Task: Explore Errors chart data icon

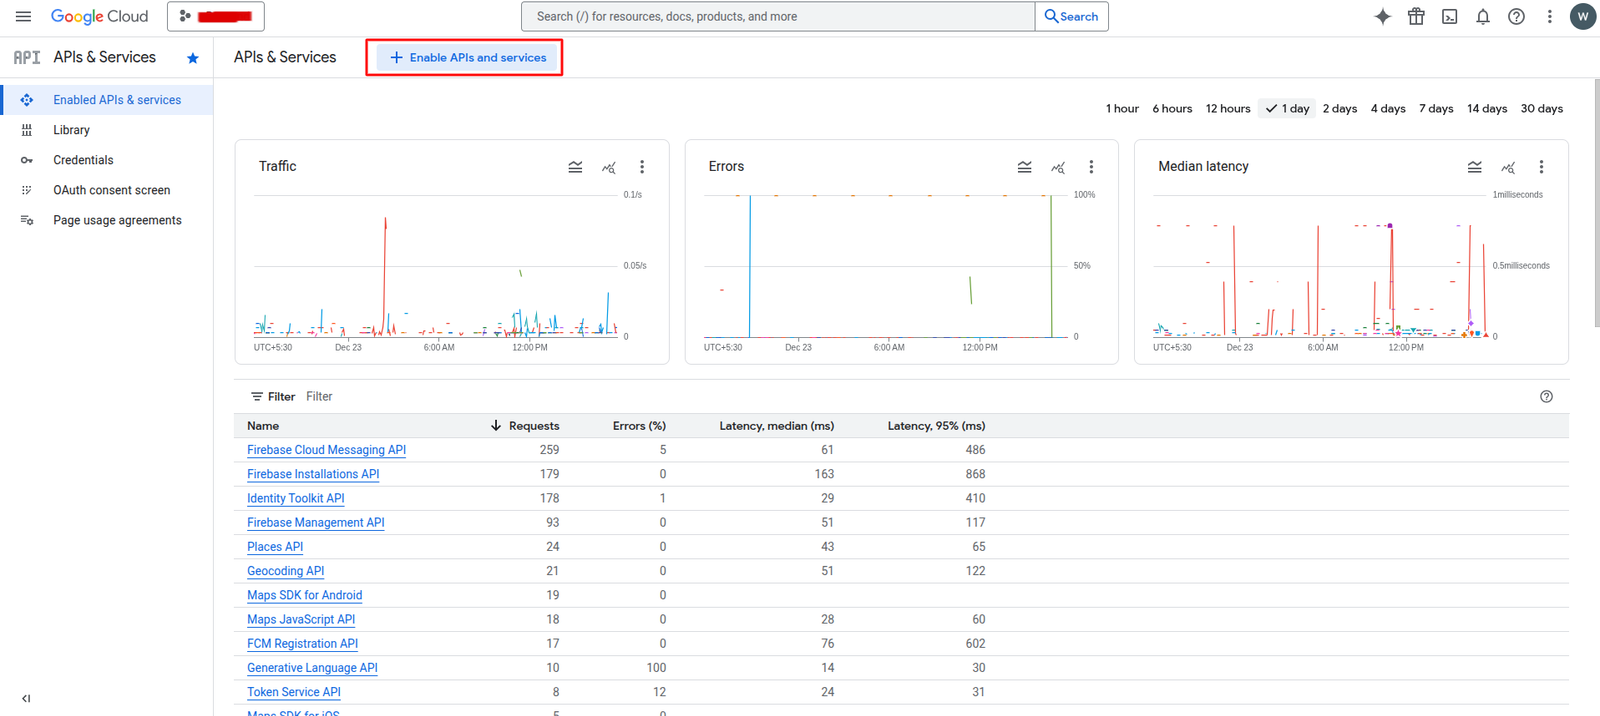Action: pos(1058,167)
